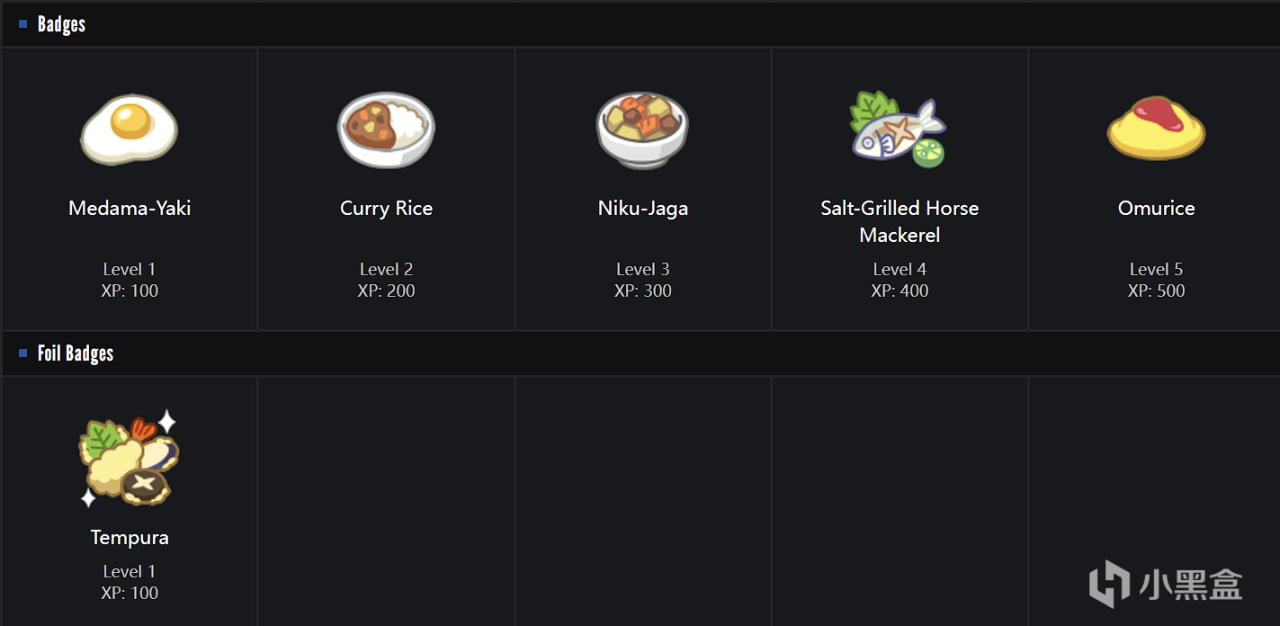Click the Level 5 label under Omurice
Screen dimensions: 1280x626
pyautogui.click(x=1156, y=269)
